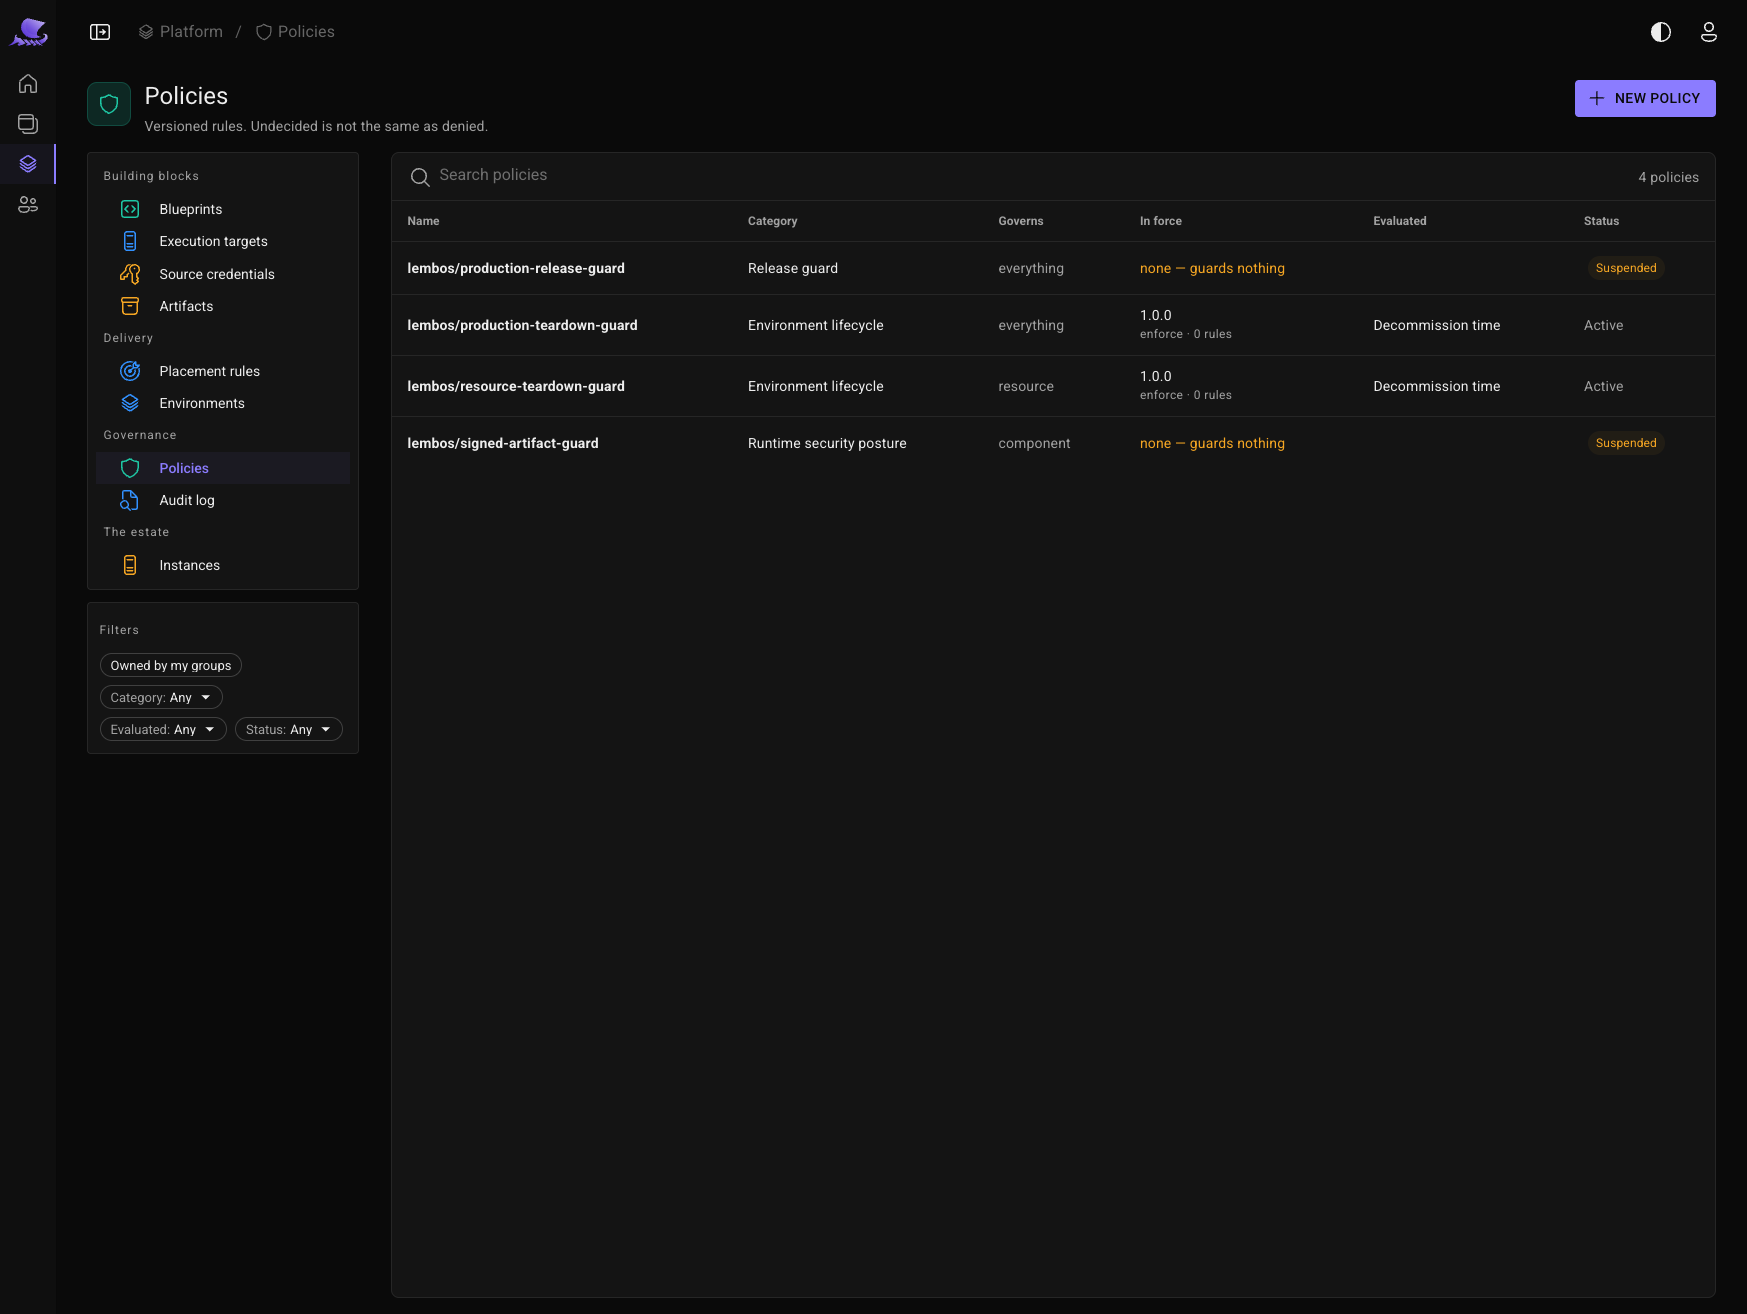Screen dimensions: 1747x1314
Task: Click the Category column header
Action: (773, 221)
